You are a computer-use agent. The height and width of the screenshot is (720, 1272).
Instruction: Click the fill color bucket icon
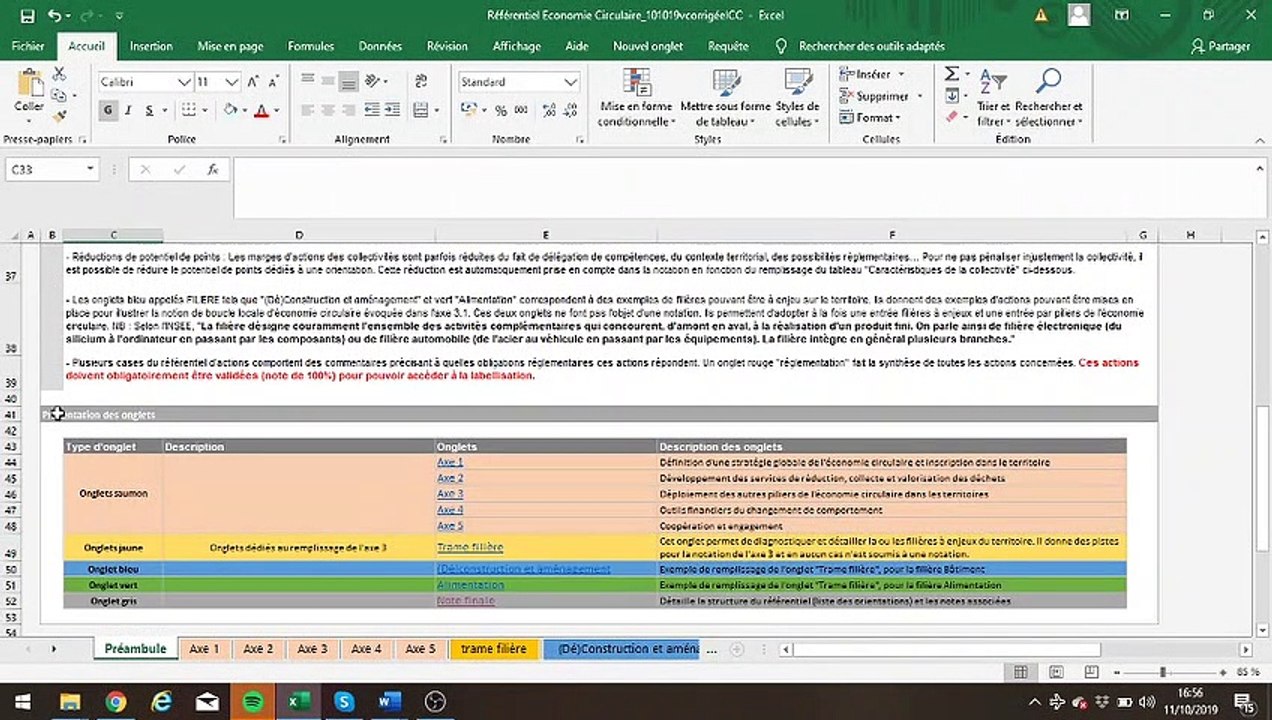click(x=230, y=110)
